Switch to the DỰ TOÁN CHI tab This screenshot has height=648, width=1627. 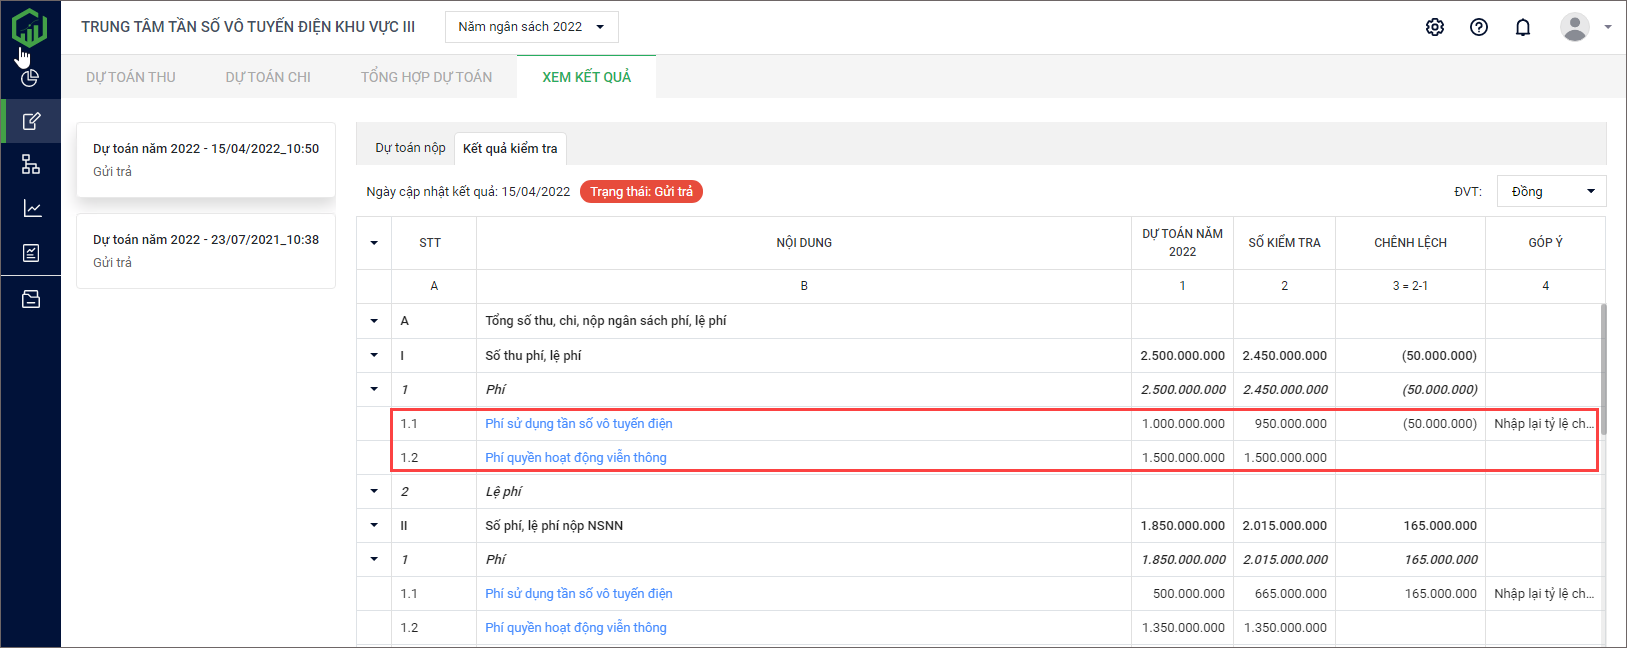pyautogui.click(x=268, y=77)
